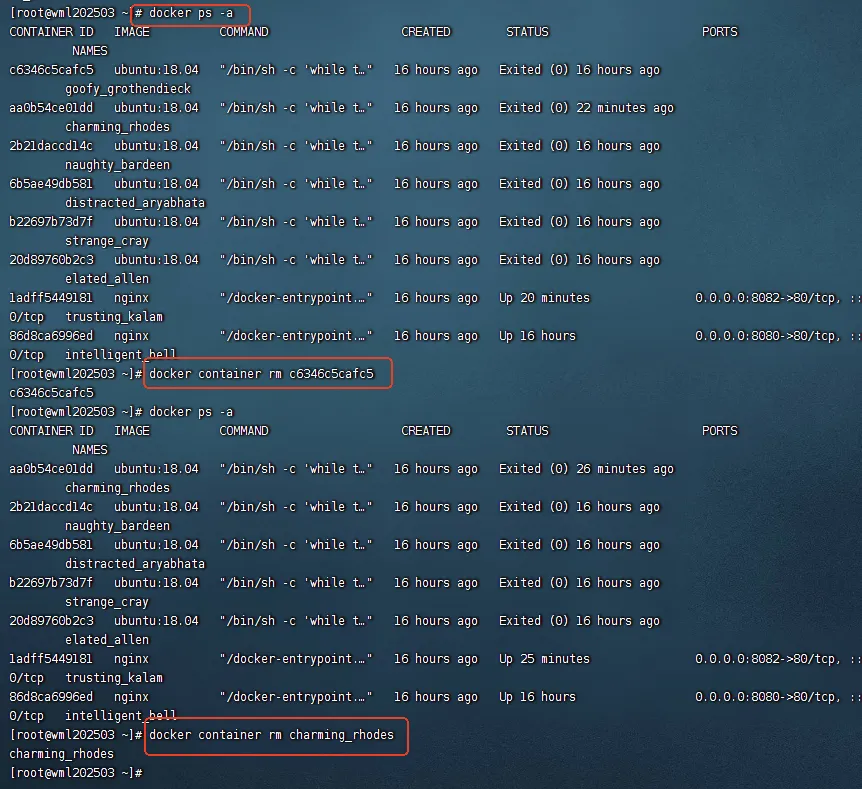Screen dimensions: 862x789
Task: Click status 'Exited (0) 22 minutes ago'
Action: pos(586,108)
